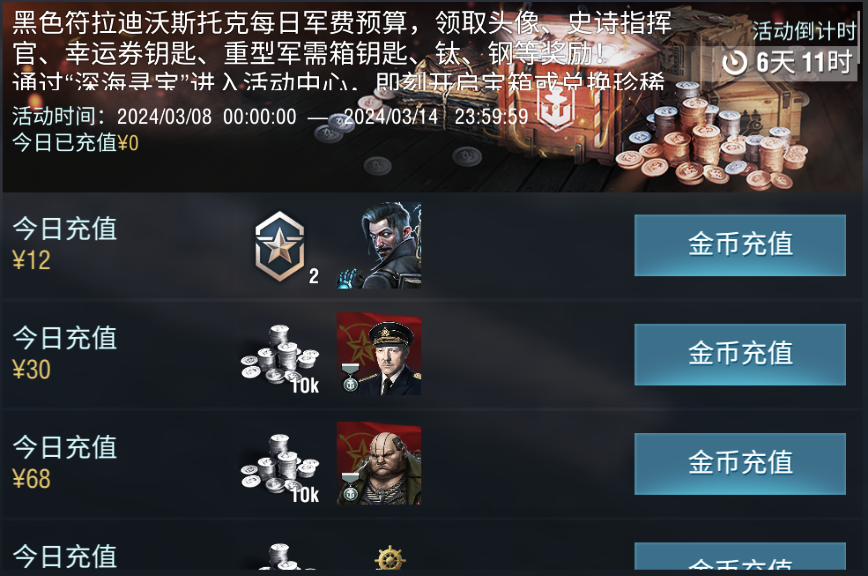
Task: Tap the gold ship wheel reward icon
Action: tap(390, 558)
